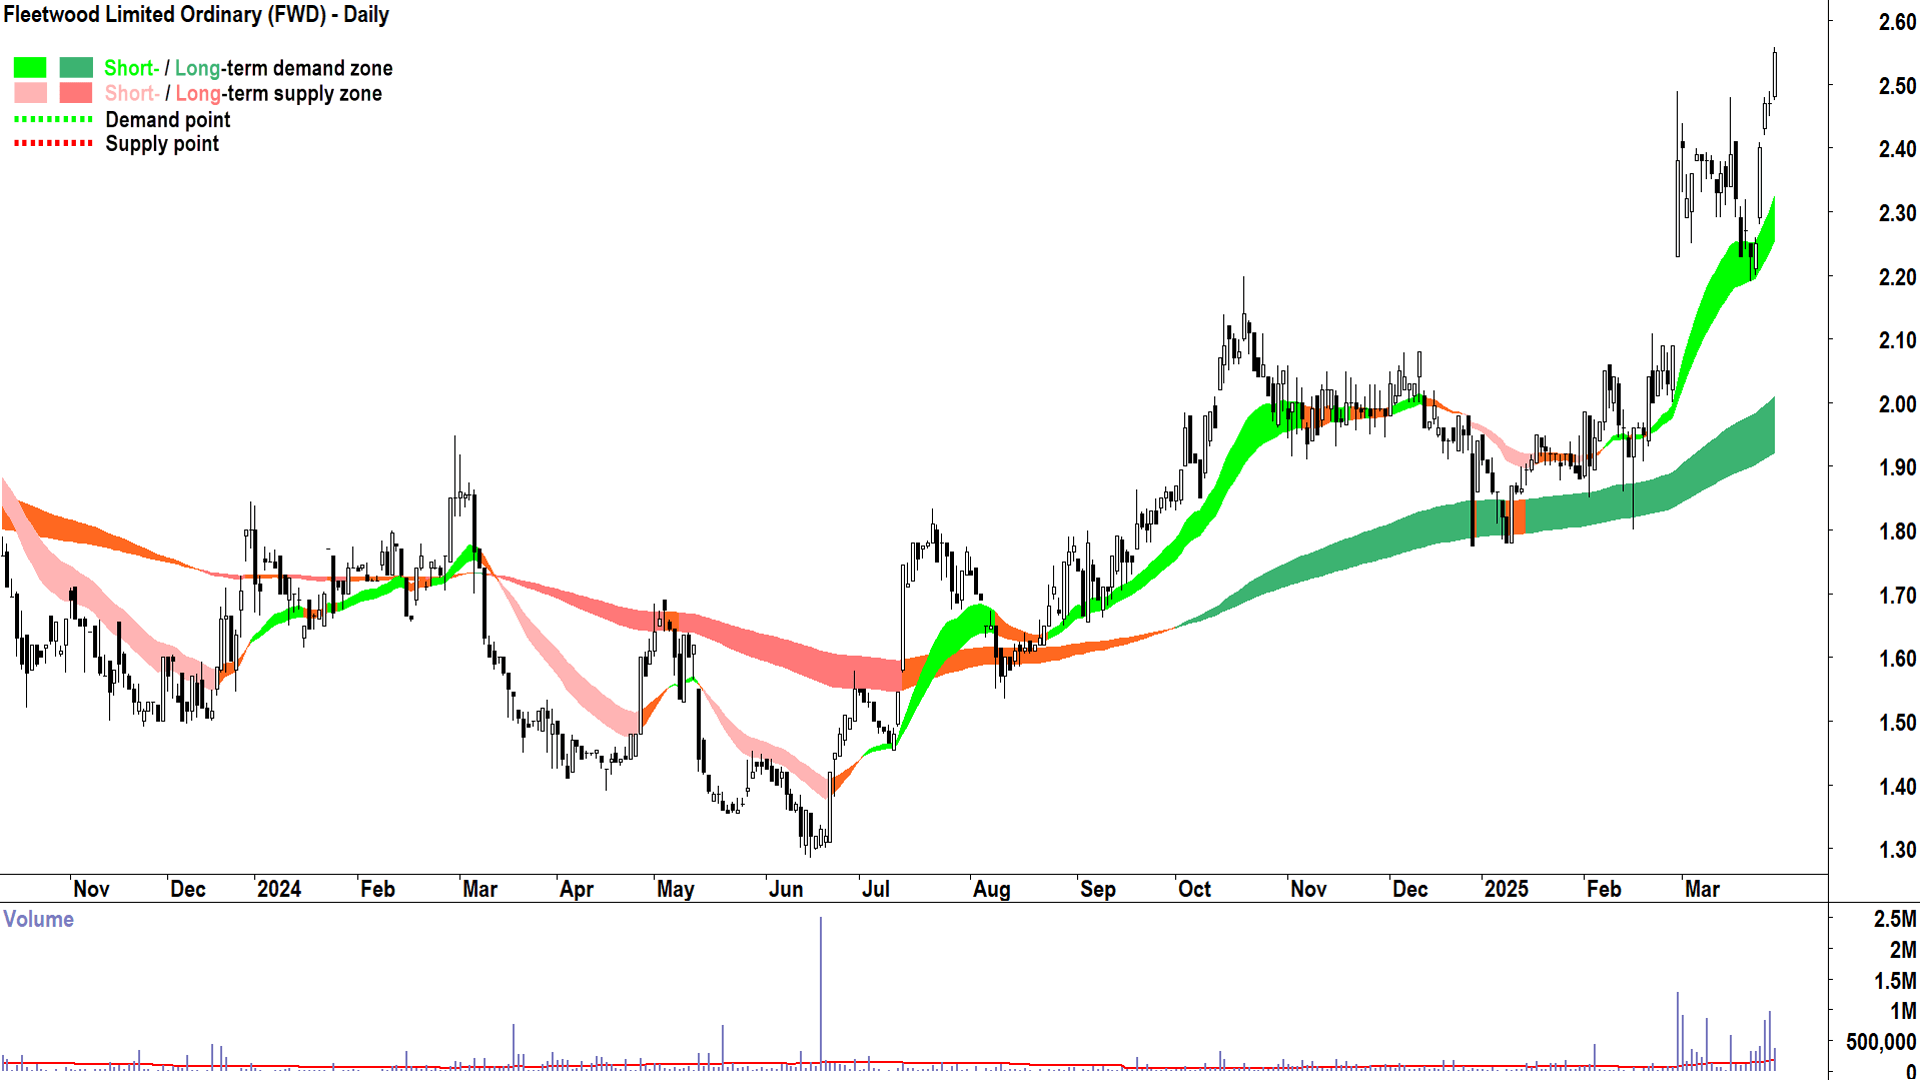Click the Fleetwood Limited Ordinary chart title

coord(196,15)
